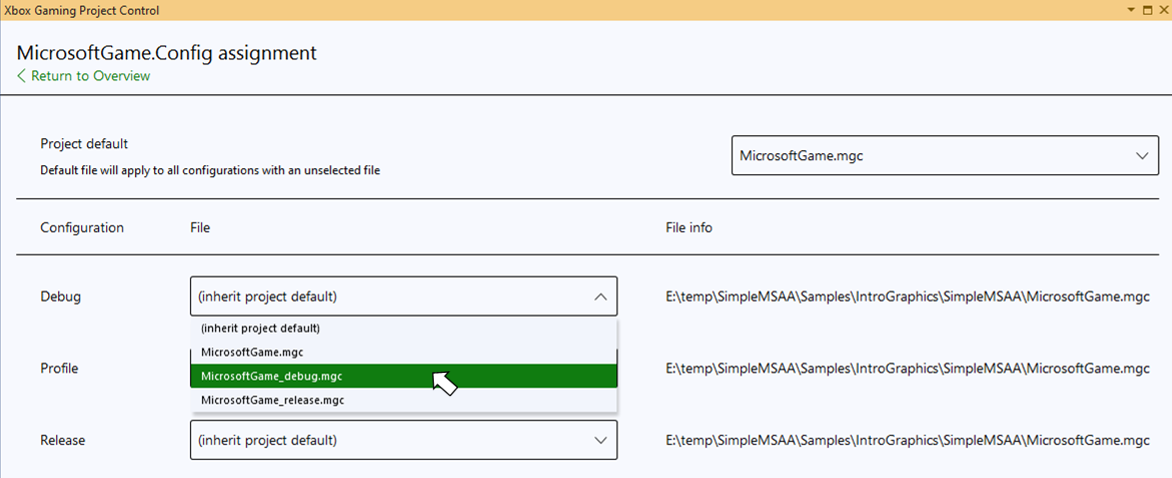The image size is (1172, 478).
Task: Select (inherit project default) from the open list
Action: point(404,328)
